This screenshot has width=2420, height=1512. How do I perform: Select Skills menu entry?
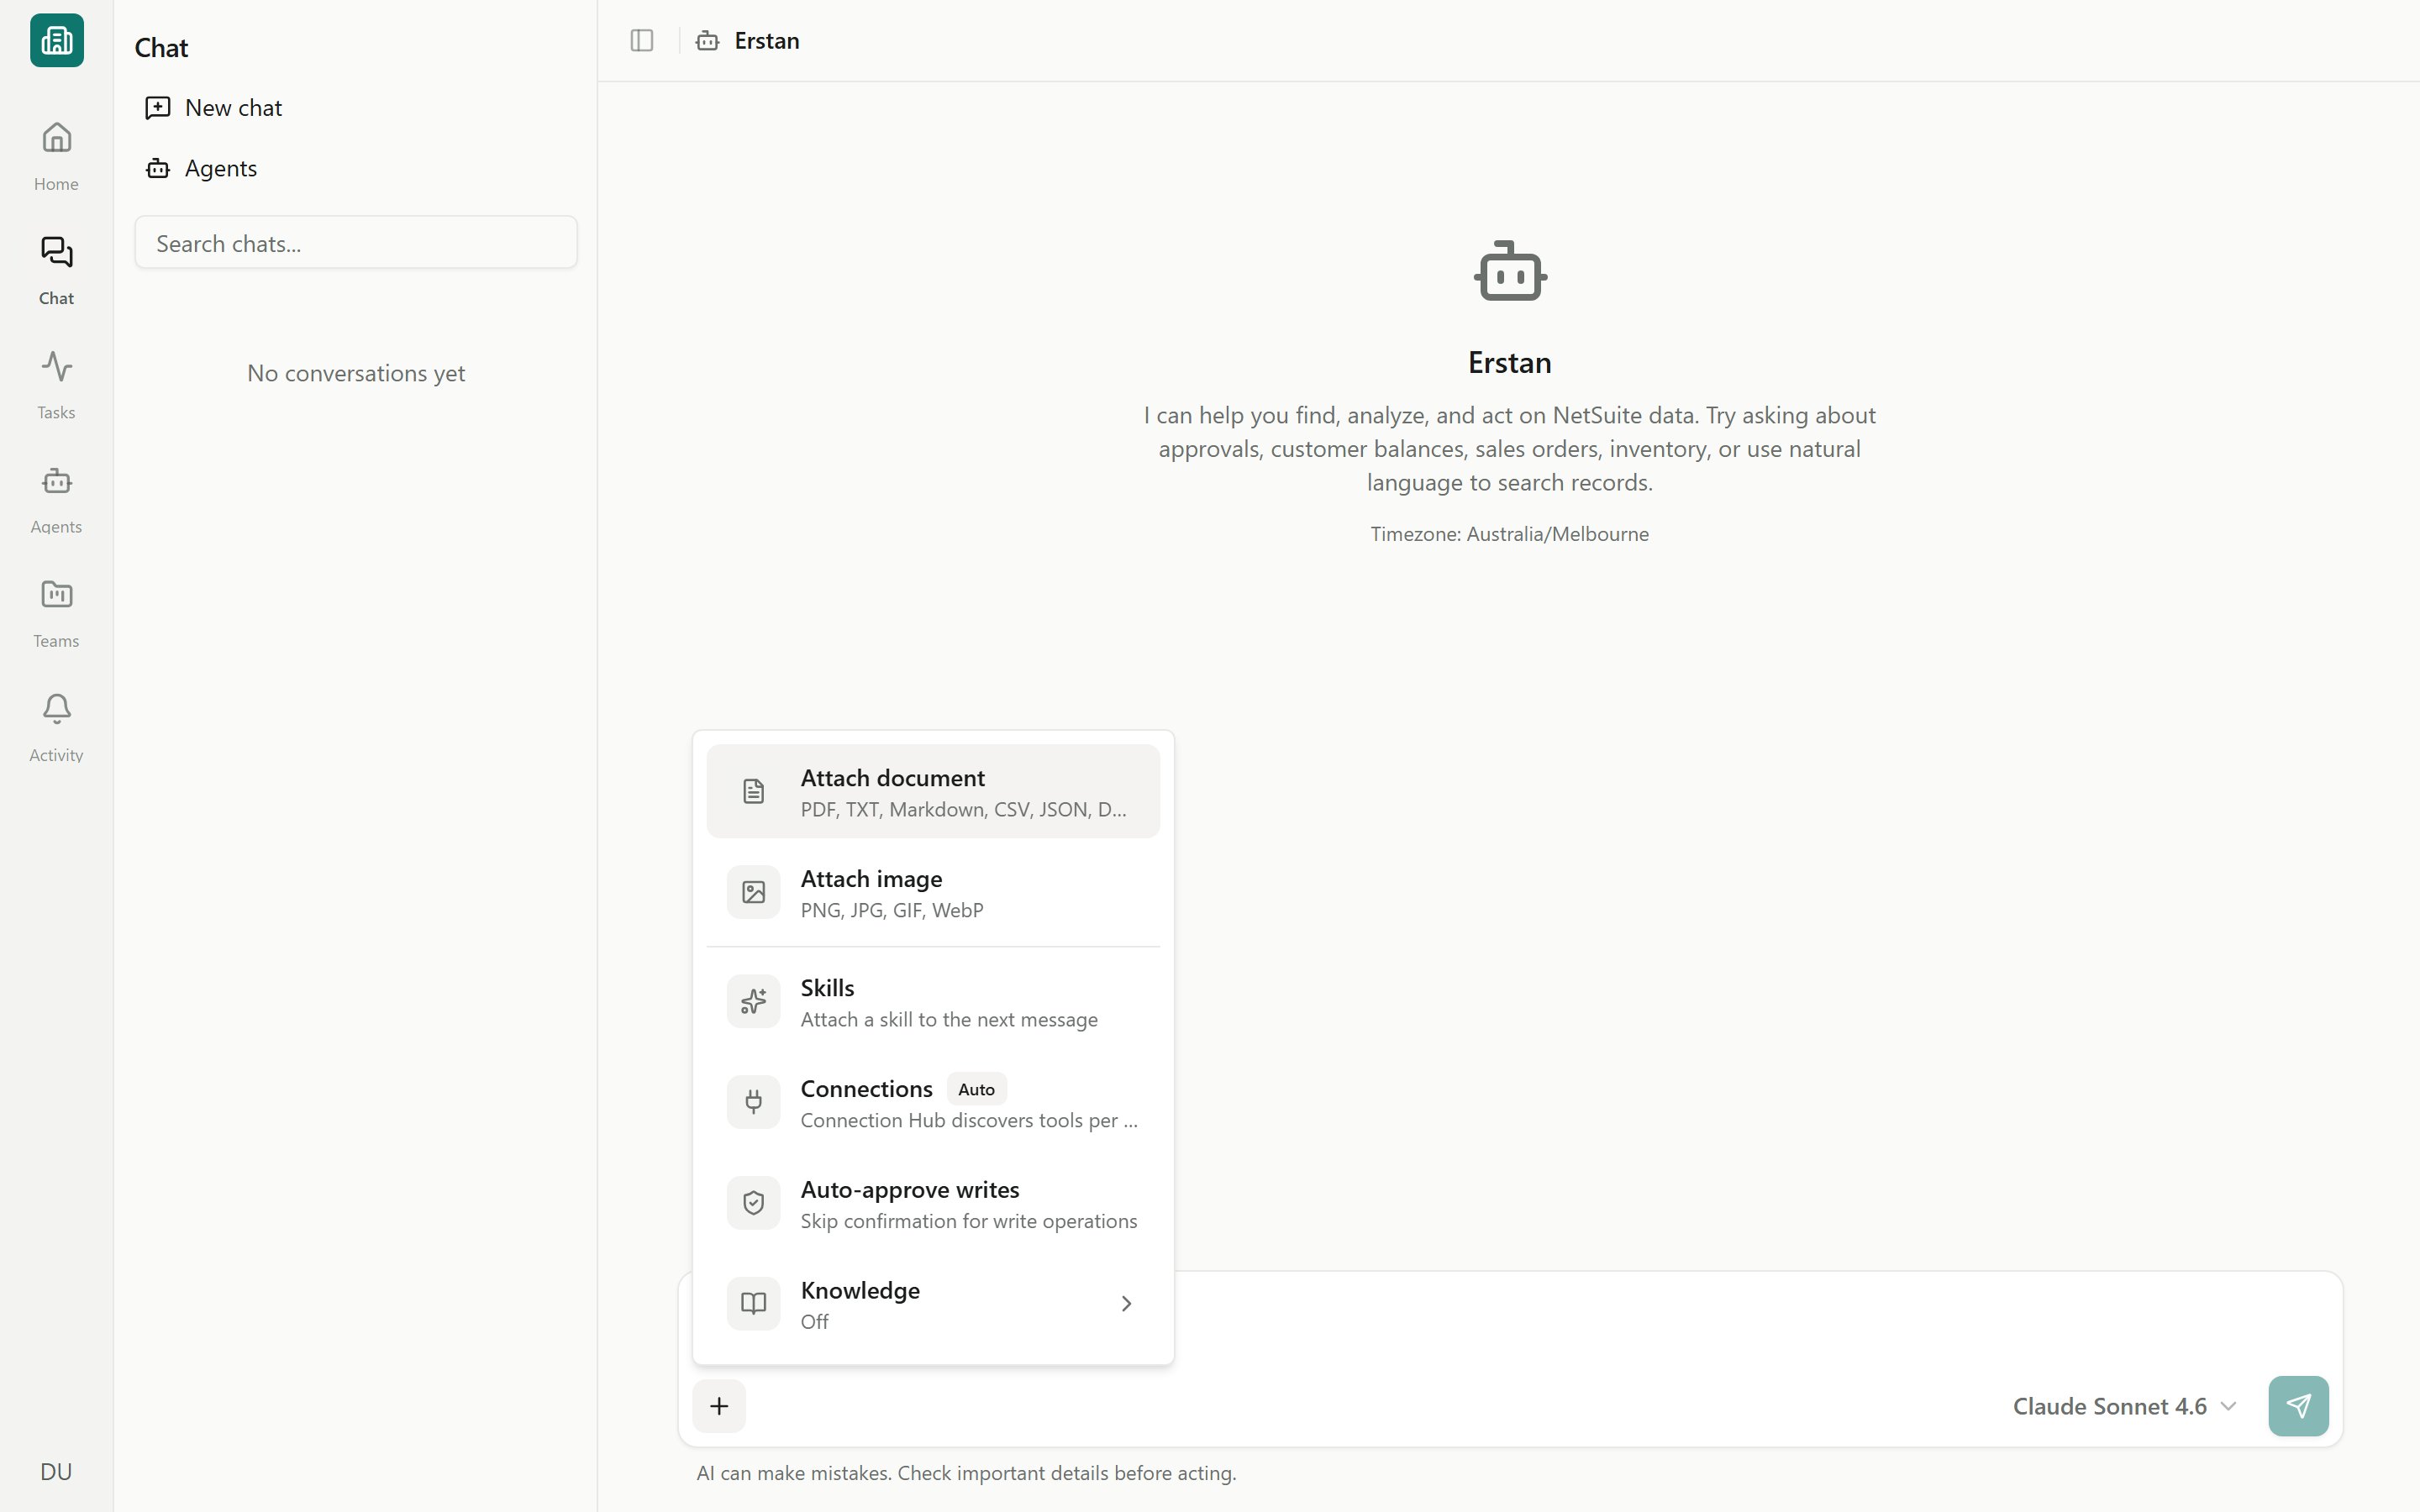(x=933, y=1001)
